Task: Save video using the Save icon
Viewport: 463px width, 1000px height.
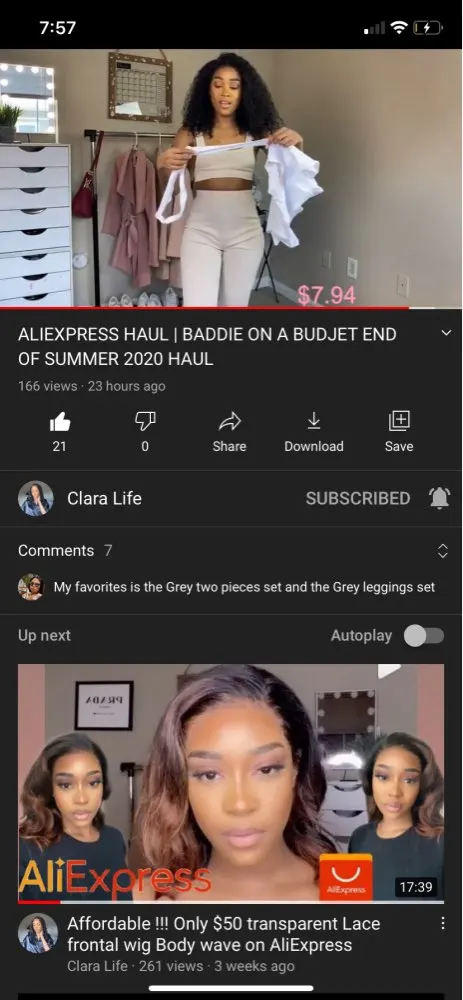Action: [x=399, y=421]
